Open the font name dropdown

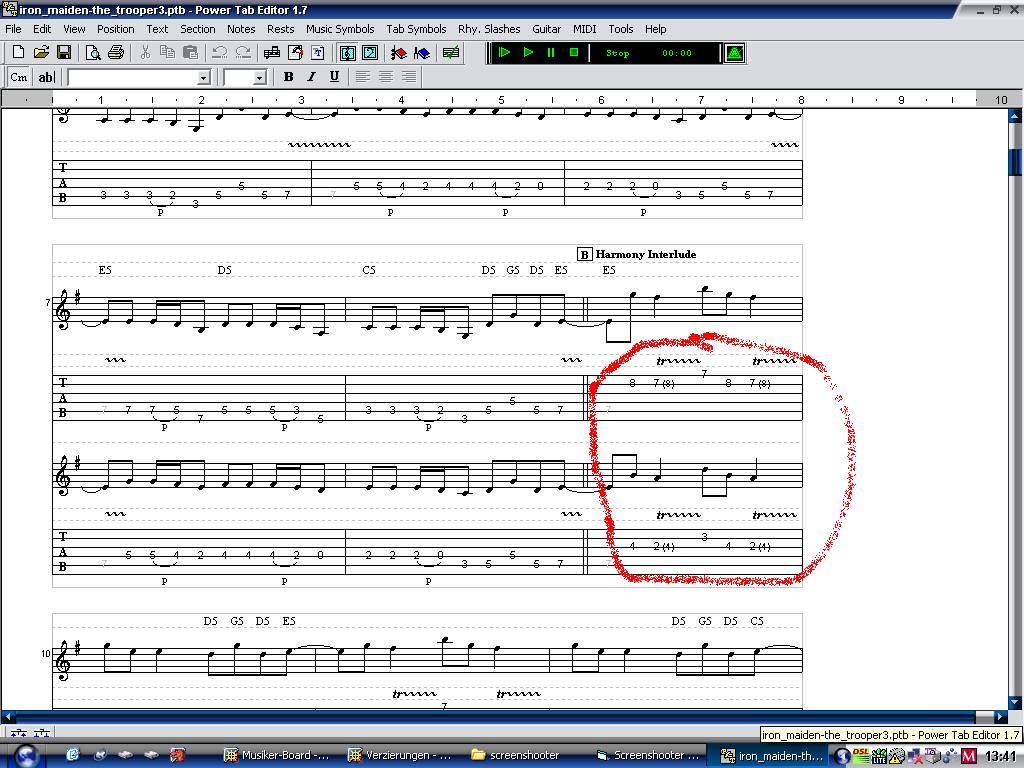[x=203, y=78]
